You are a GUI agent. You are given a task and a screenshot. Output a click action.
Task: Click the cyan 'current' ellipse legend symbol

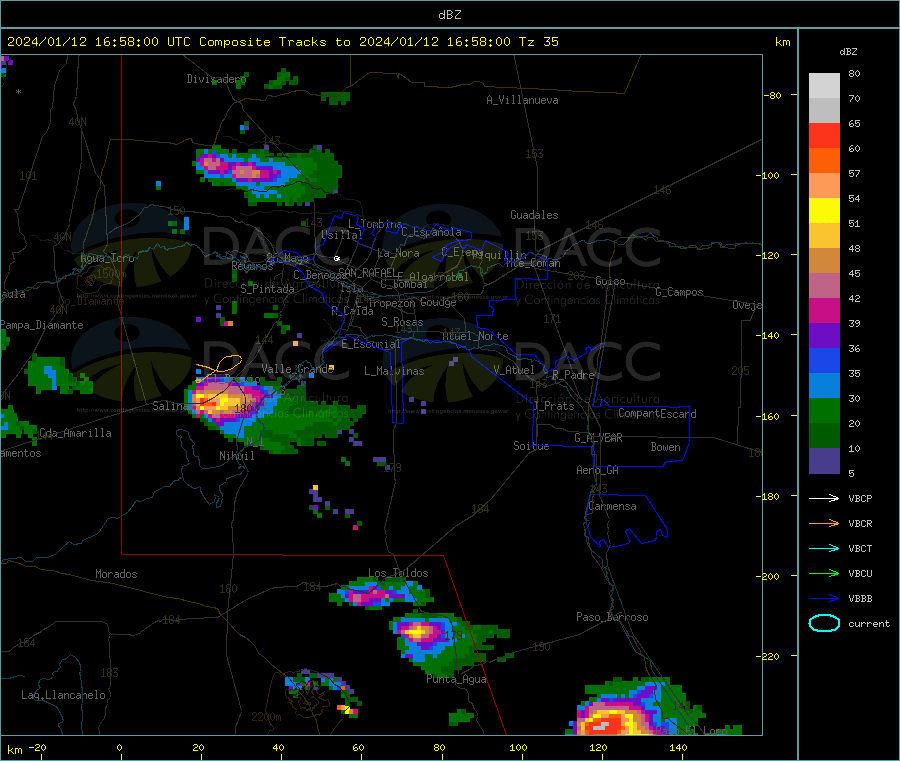(824, 623)
